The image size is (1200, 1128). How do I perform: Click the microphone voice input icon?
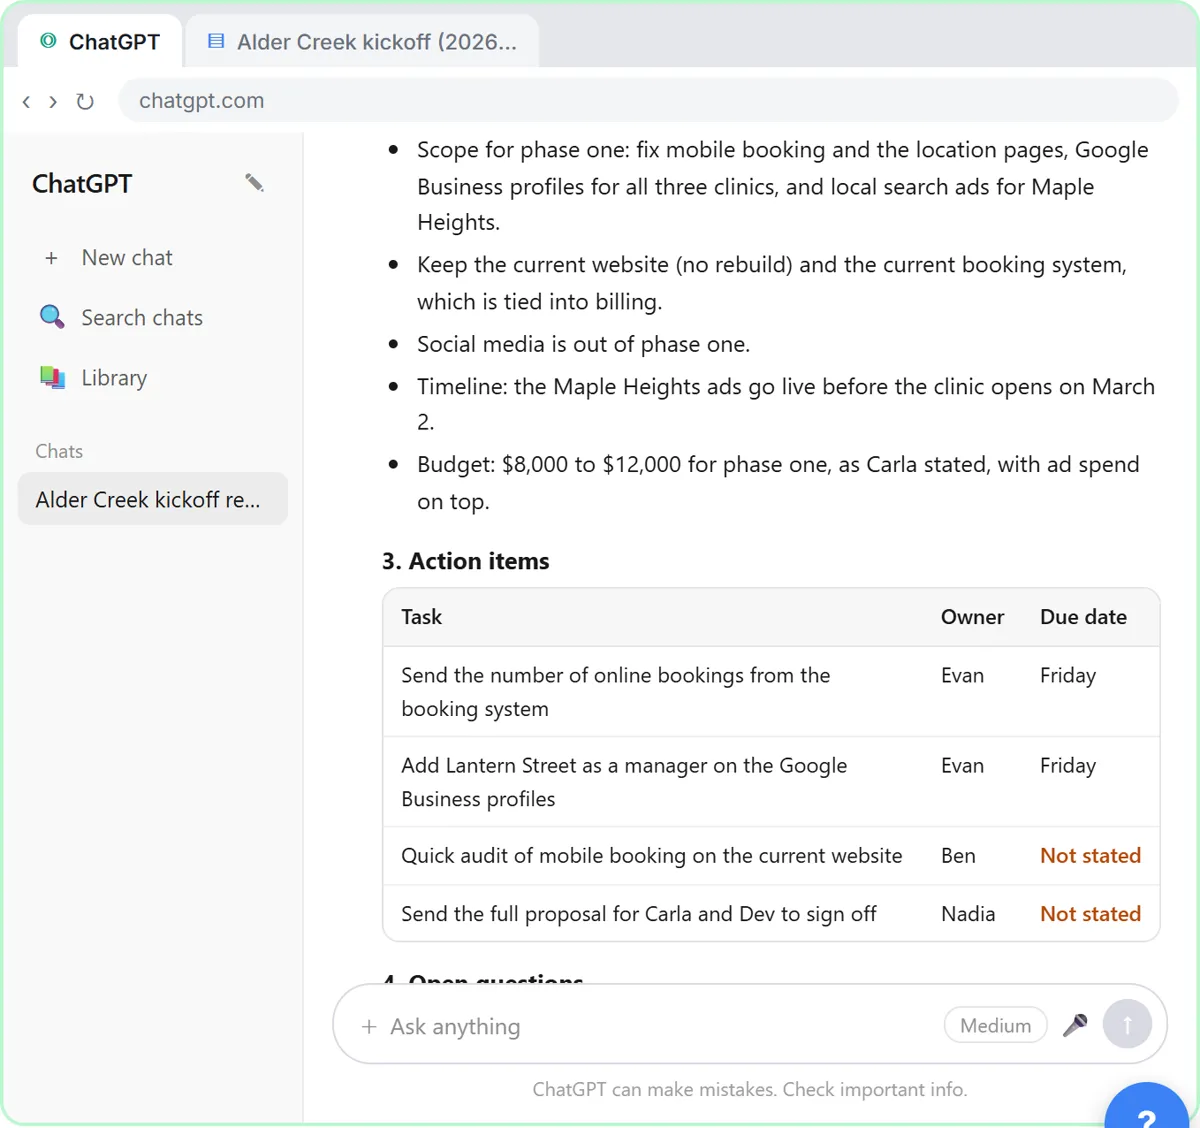1075,1025
